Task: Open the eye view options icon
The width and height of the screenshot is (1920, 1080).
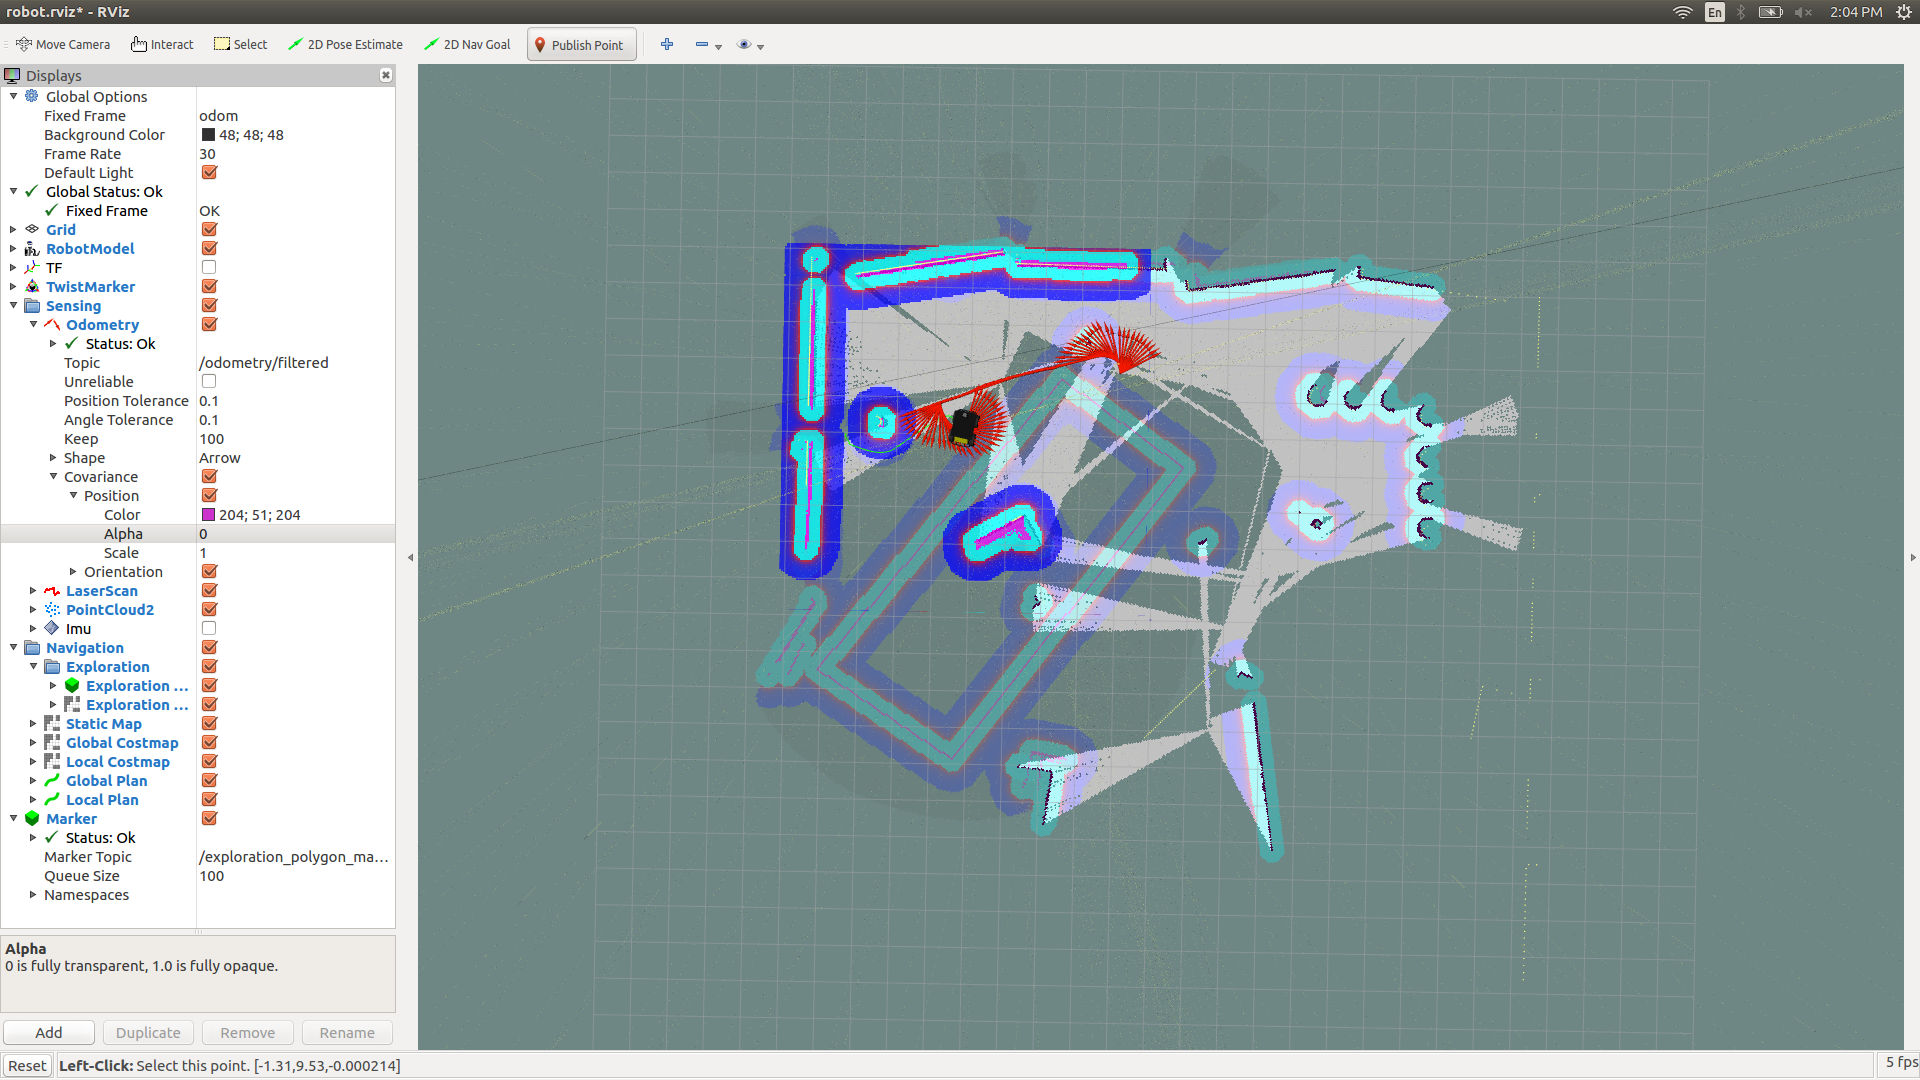Action: (x=744, y=45)
